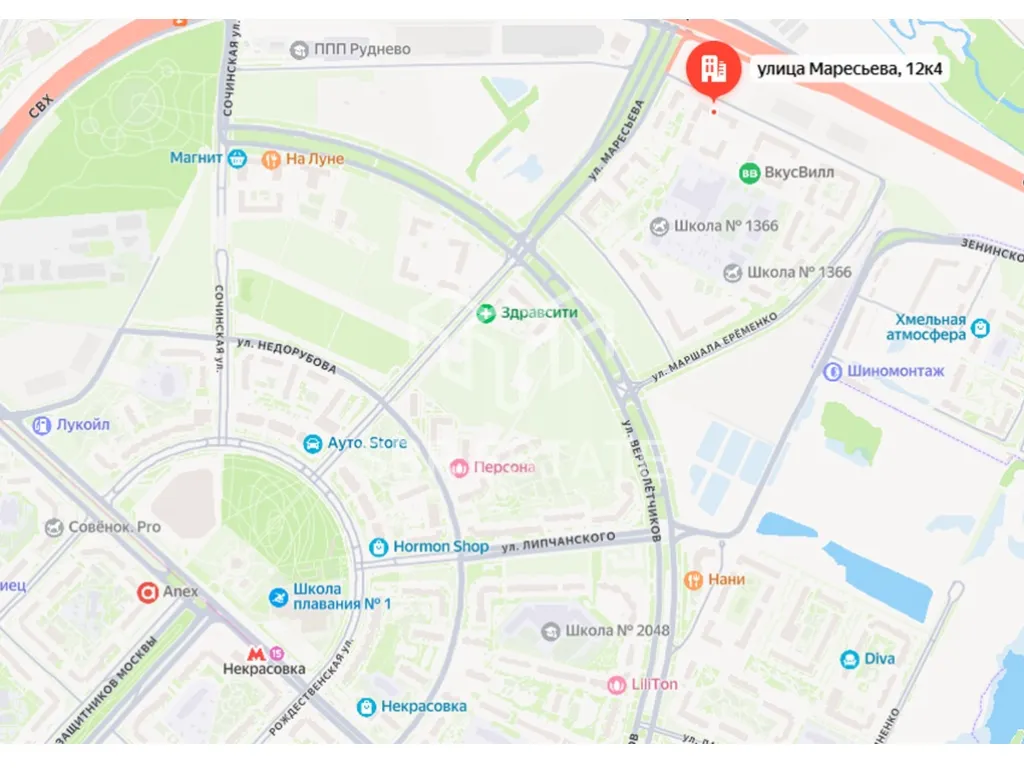Select the ППП Руднево place label
1024x768 pixels.
pyautogui.click(x=362, y=49)
